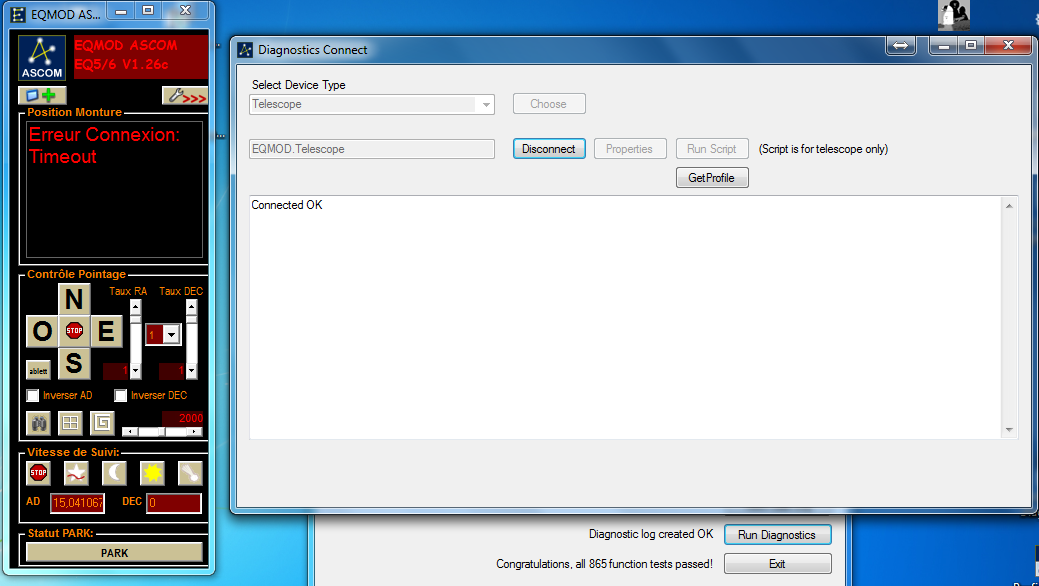Click the 'Connected OK' log text
1039x586 pixels.
tap(287, 205)
